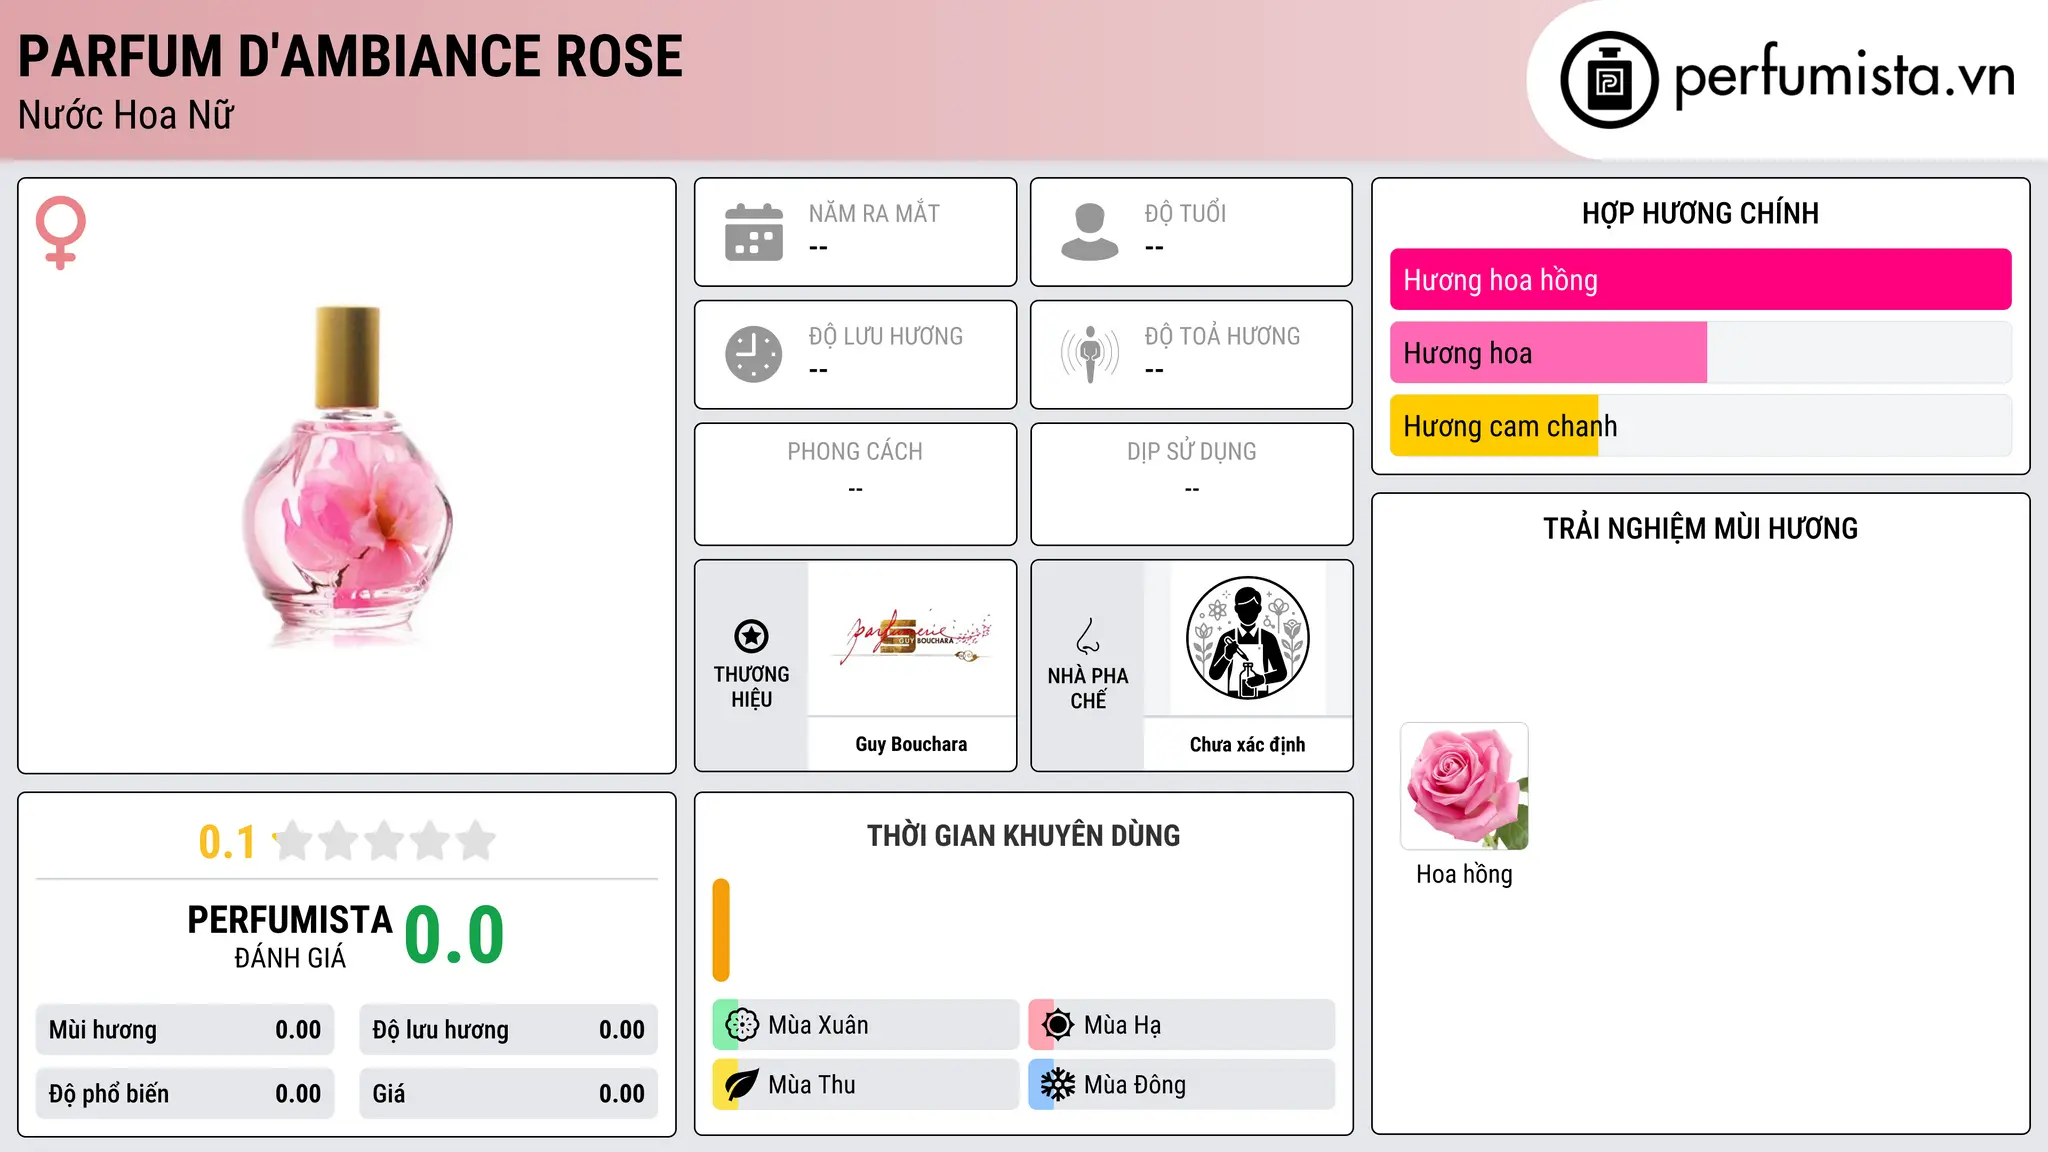Click the star rating row beside 0.1
This screenshot has width=2048, height=1152.
[385, 841]
